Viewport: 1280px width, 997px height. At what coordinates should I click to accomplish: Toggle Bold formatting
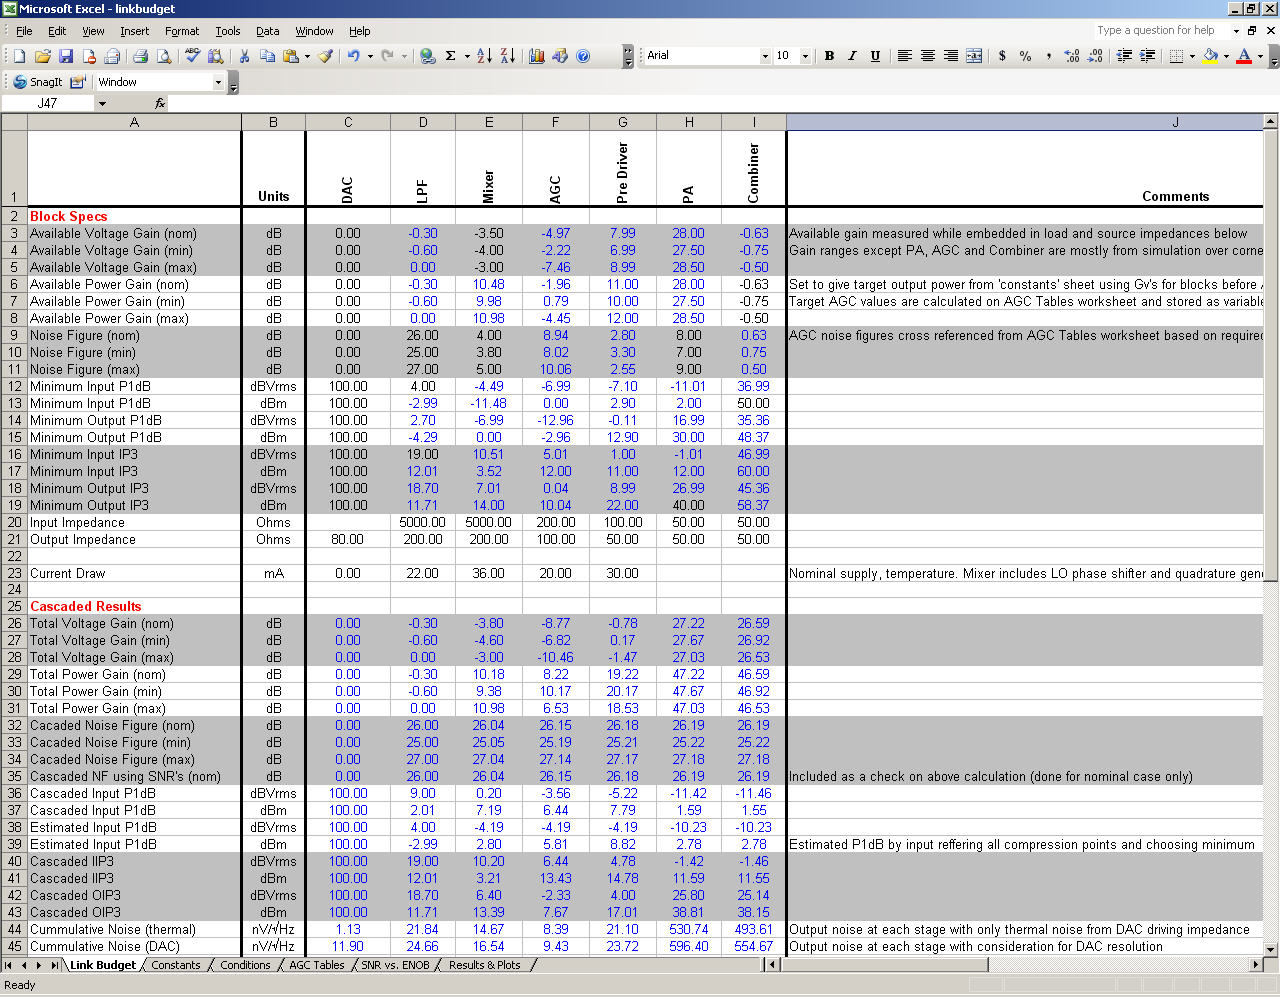pos(829,56)
